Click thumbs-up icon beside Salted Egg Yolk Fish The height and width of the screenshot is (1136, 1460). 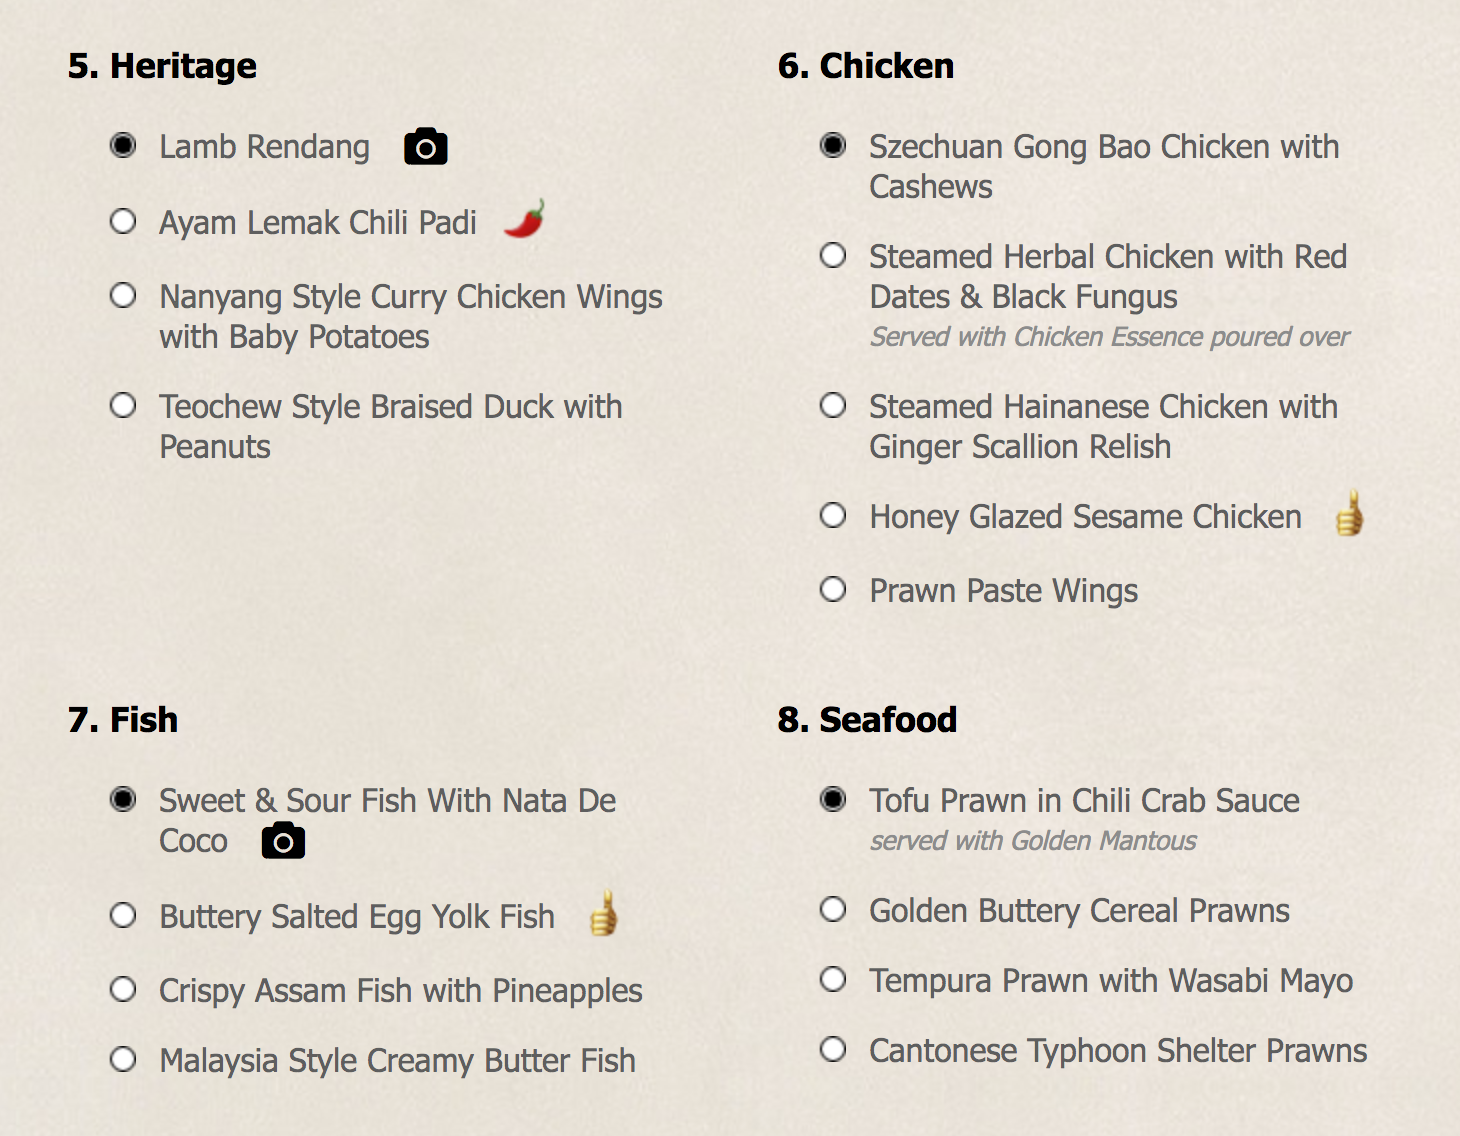point(603,913)
